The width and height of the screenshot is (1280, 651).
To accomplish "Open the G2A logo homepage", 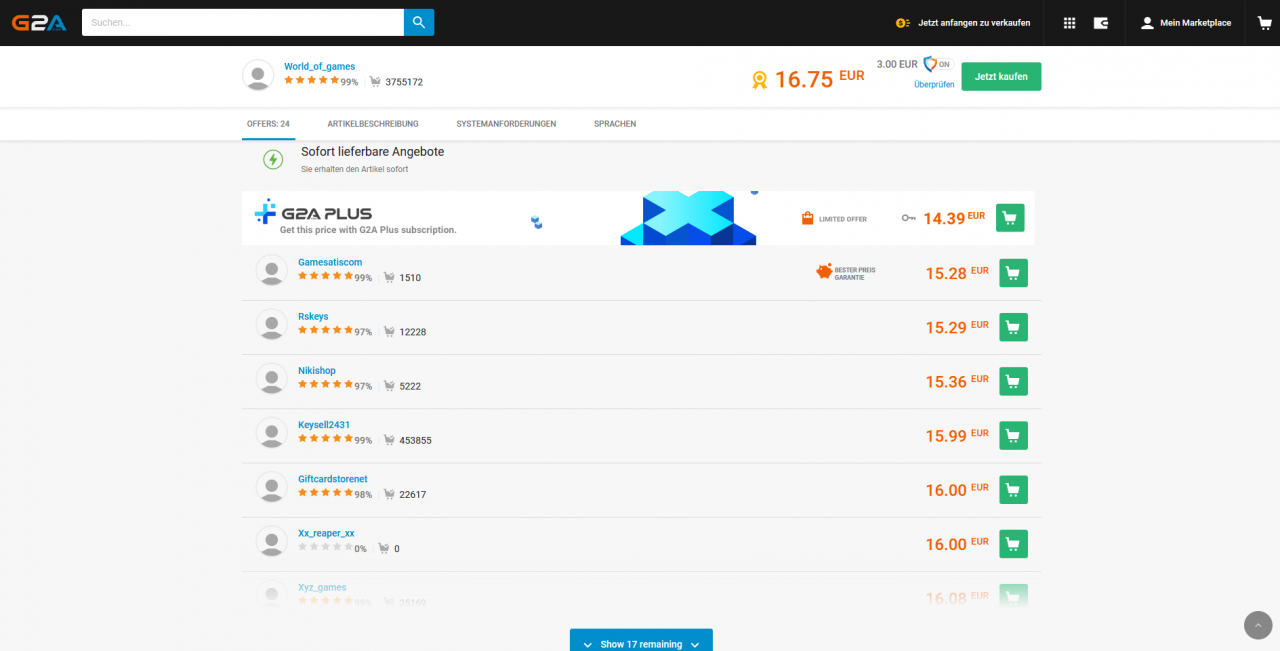I will (x=39, y=22).
